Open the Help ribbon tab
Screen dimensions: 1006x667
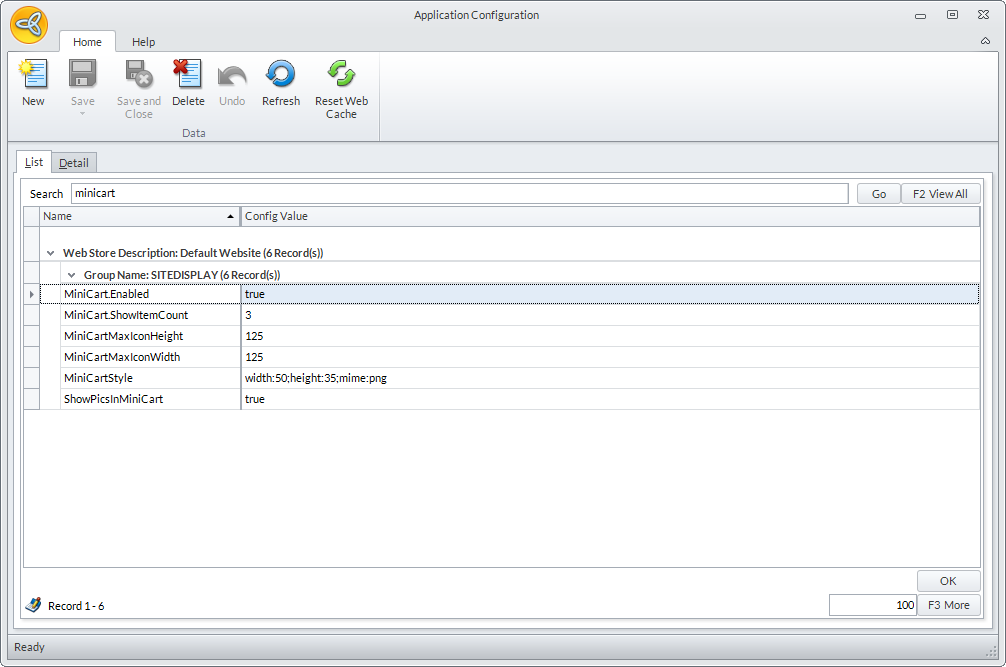(144, 42)
